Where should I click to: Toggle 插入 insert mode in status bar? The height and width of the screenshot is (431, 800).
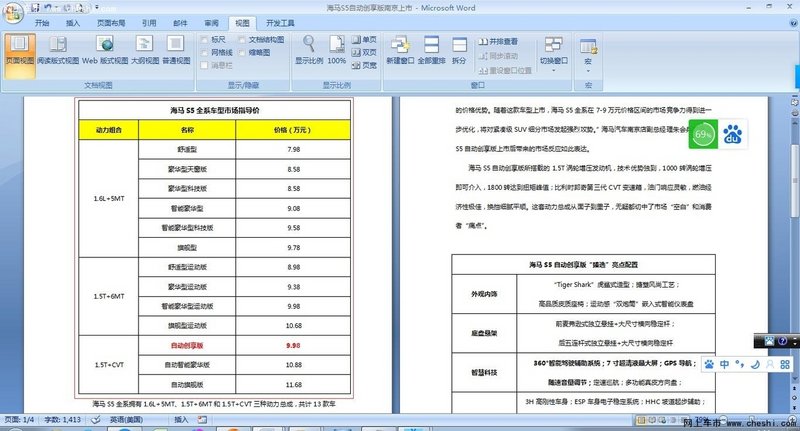(x=181, y=420)
